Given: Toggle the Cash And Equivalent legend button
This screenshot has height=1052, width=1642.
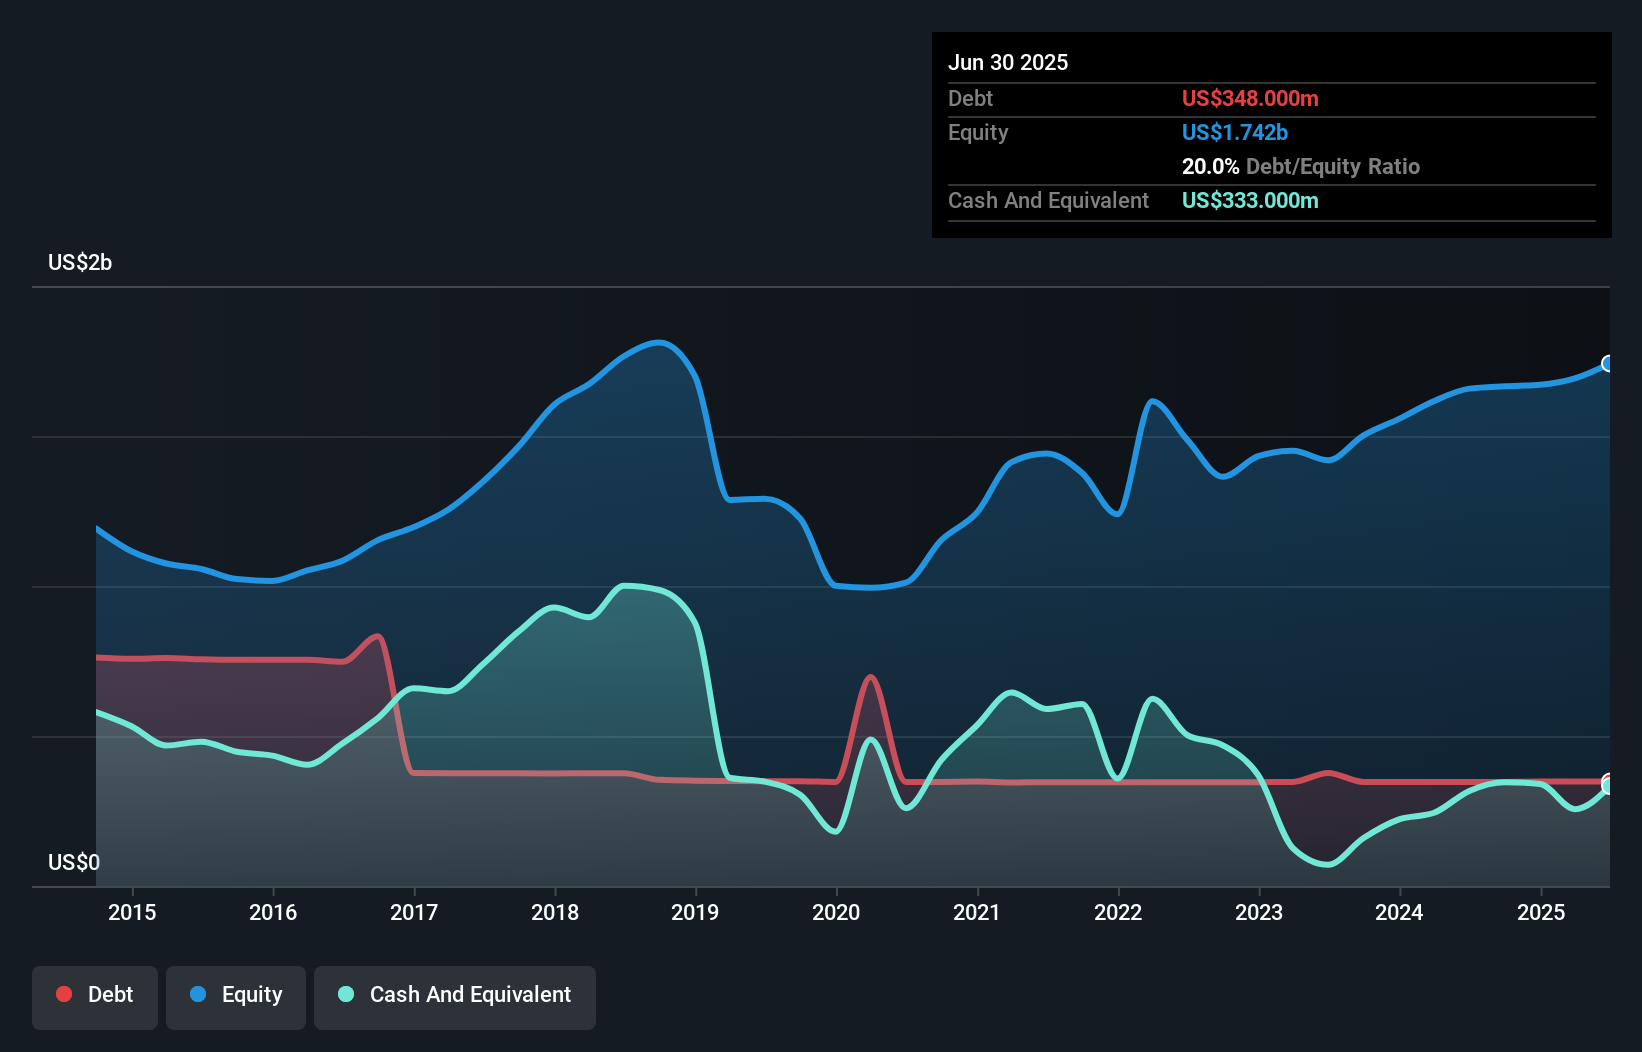Looking at the screenshot, I should pyautogui.click(x=455, y=997).
